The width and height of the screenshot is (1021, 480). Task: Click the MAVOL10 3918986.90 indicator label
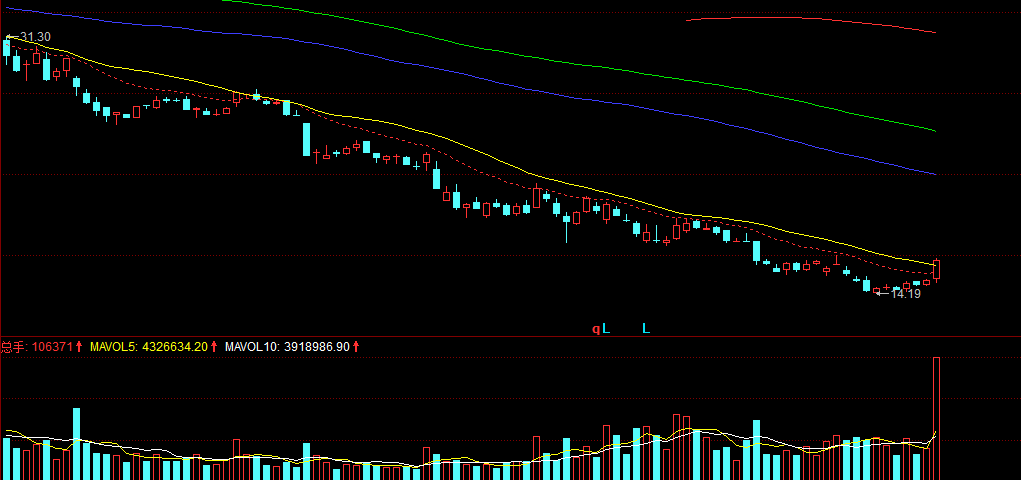[x=287, y=346]
